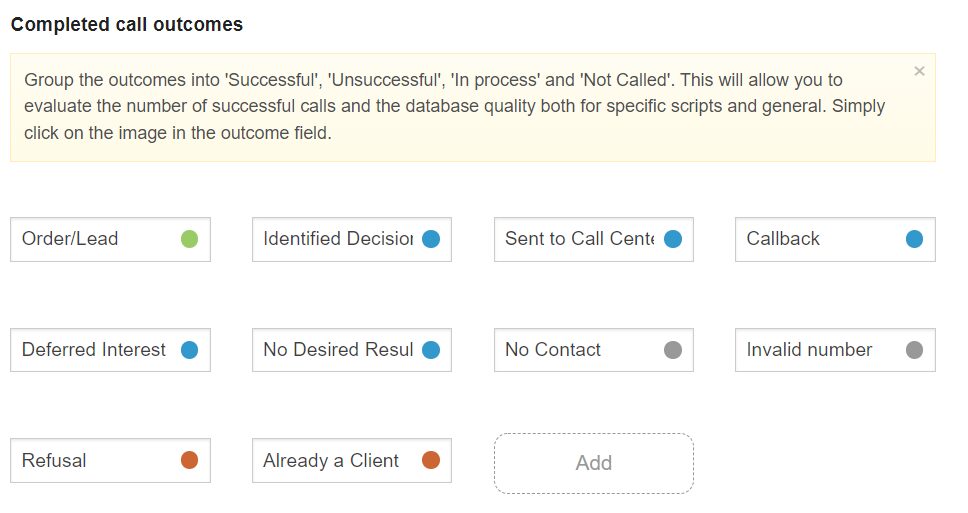Change group color of Sent to Call Center
968x513 pixels.
coord(673,239)
